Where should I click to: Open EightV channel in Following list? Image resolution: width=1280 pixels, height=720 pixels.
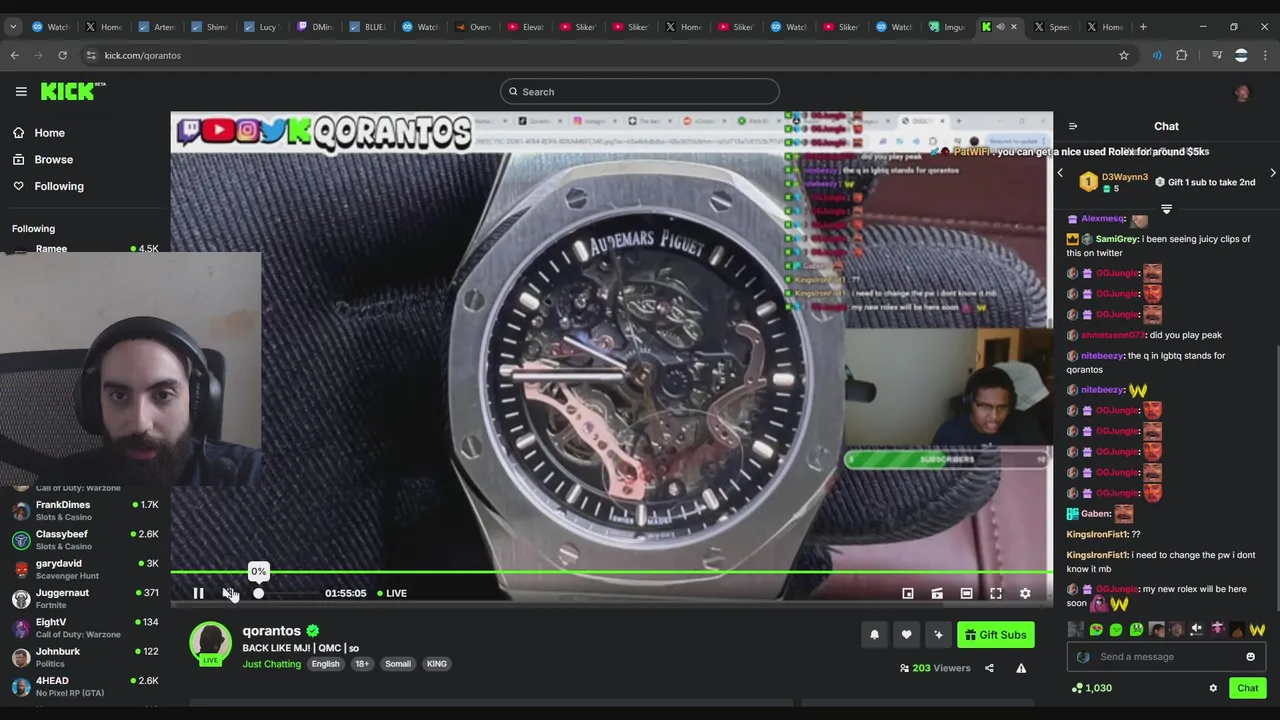(x=85, y=628)
